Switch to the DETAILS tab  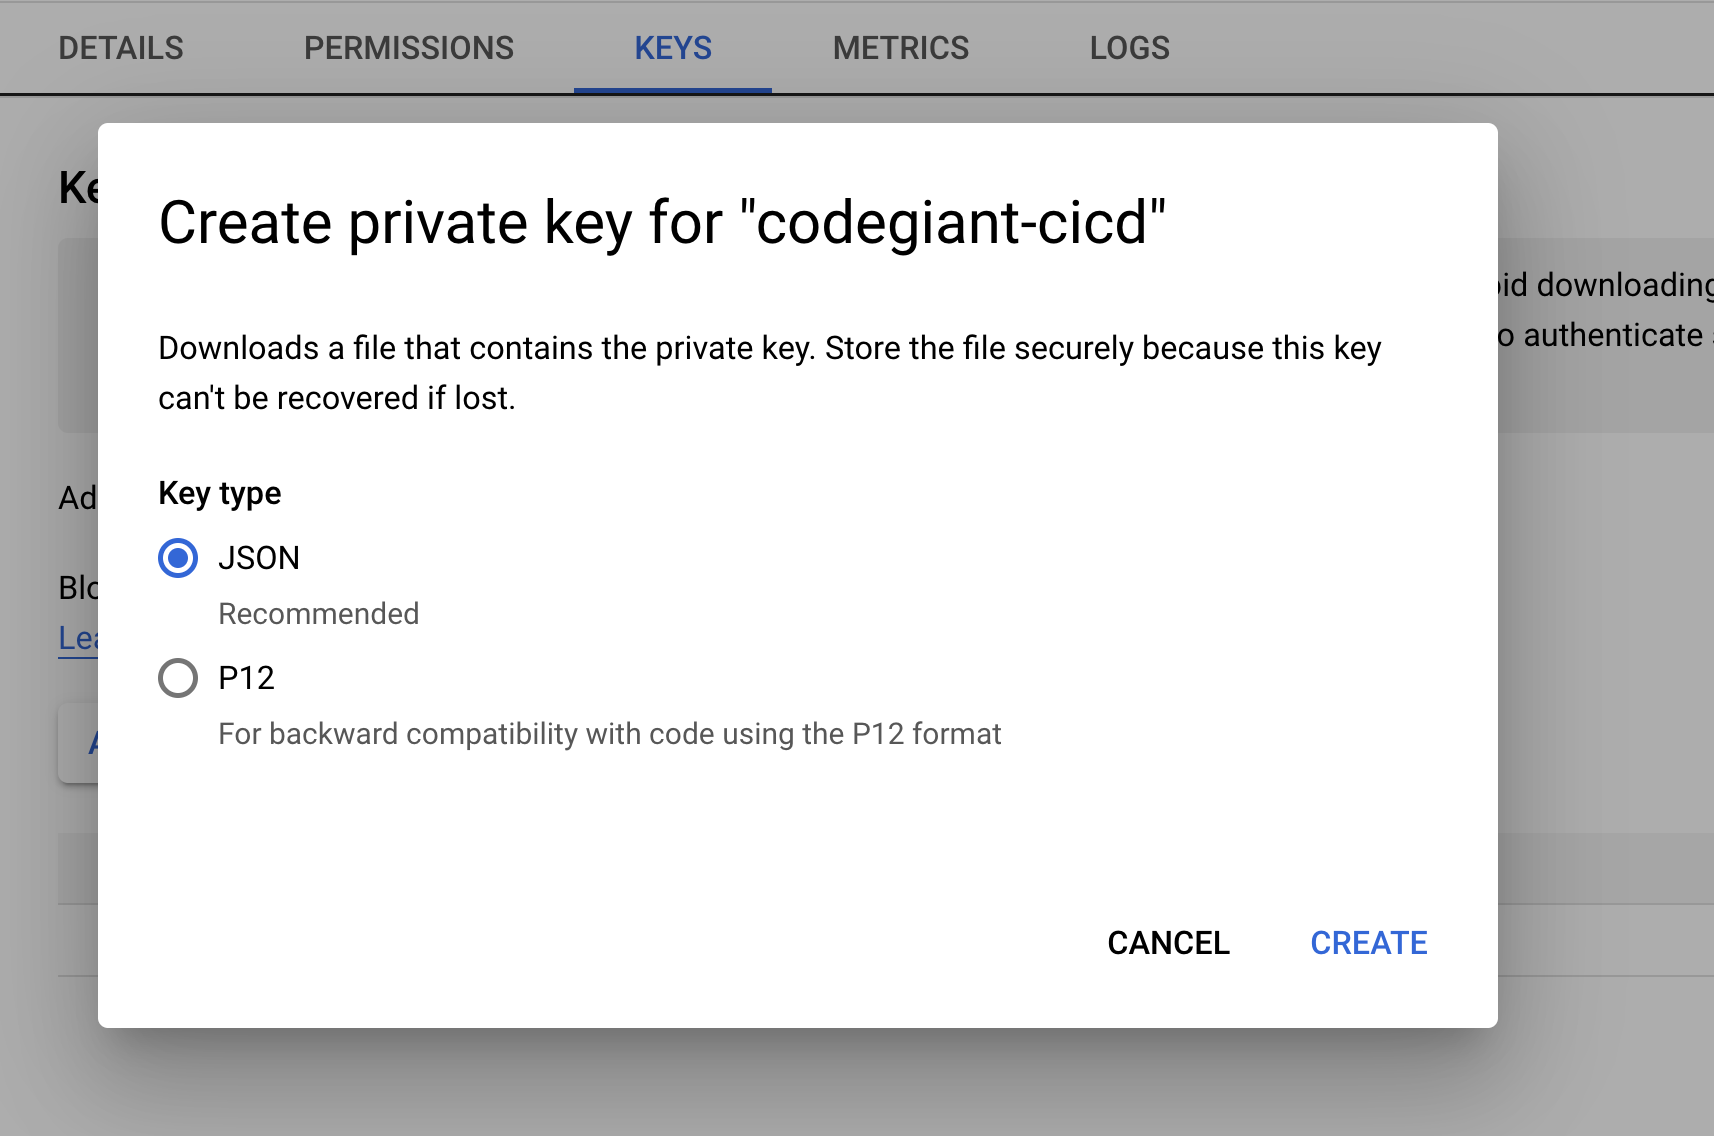tap(121, 48)
